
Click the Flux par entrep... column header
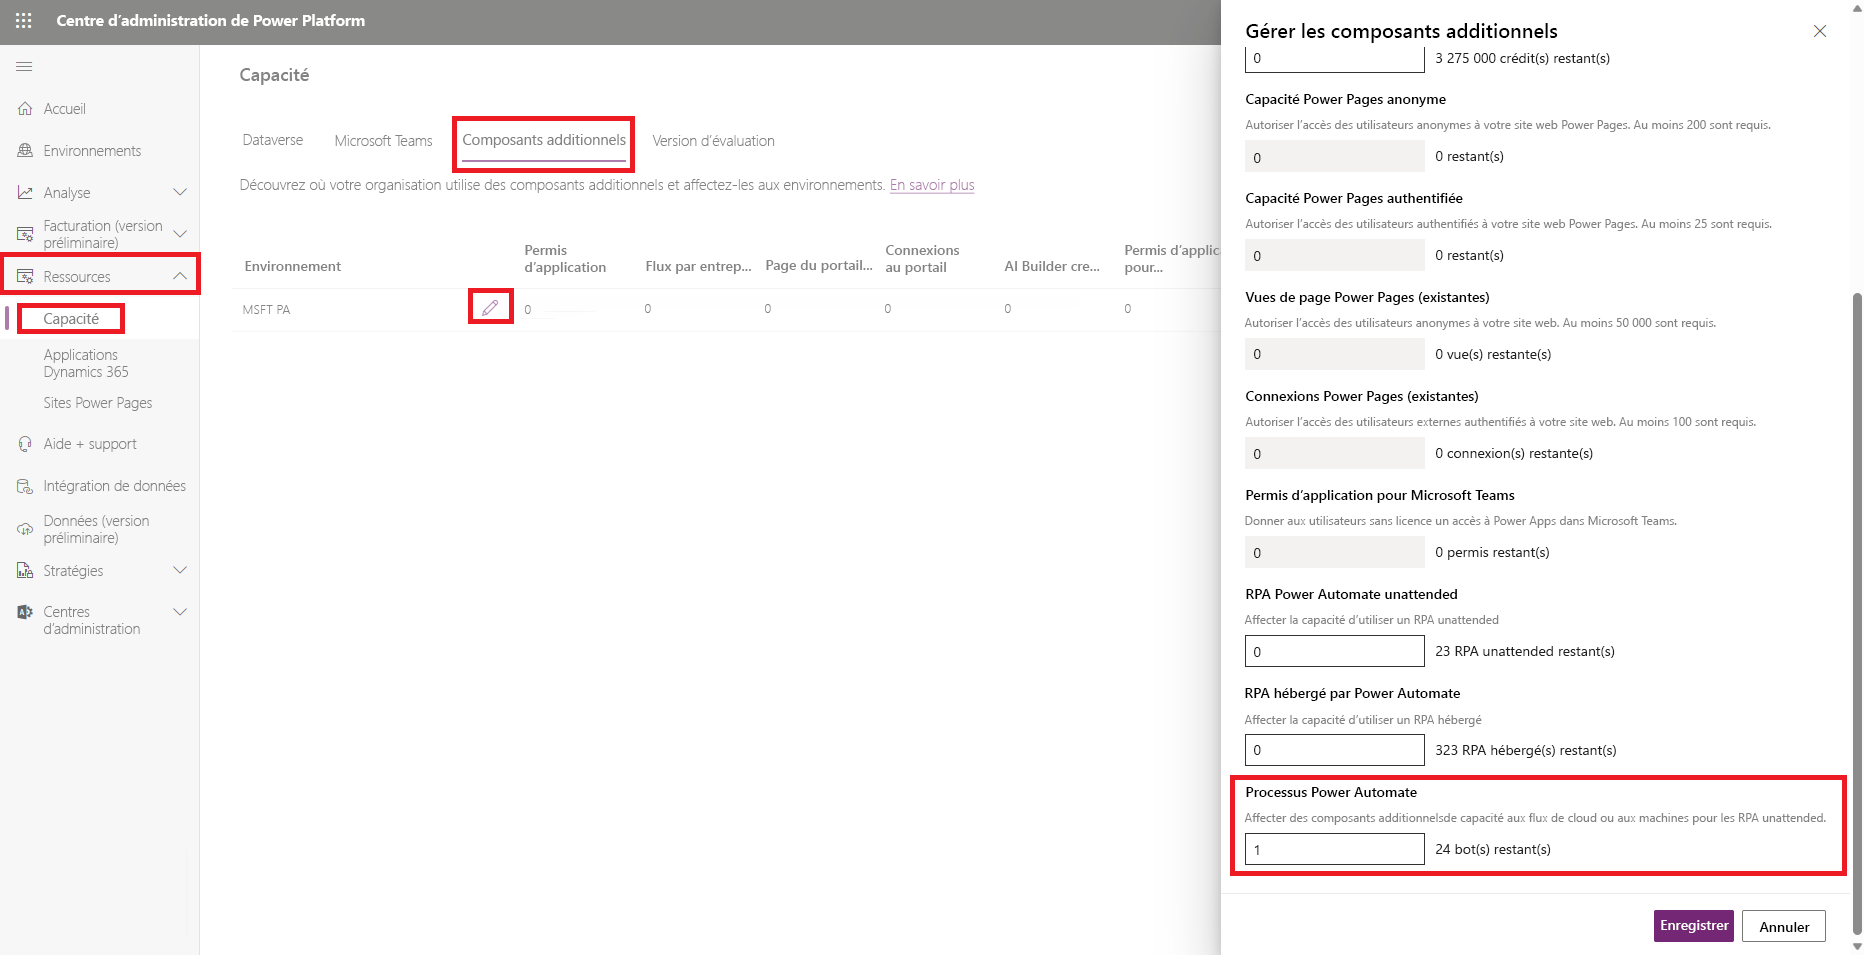pos(698,266)
